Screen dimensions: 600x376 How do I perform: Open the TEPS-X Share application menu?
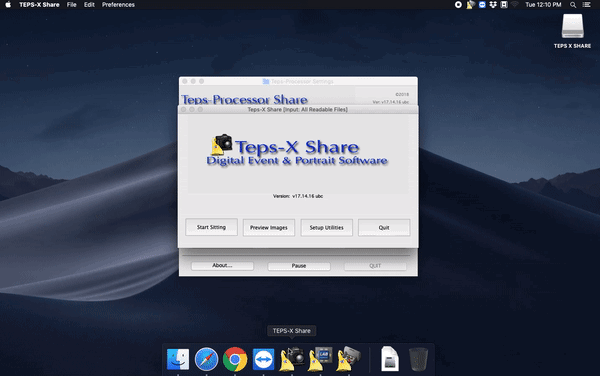[39, 5]
